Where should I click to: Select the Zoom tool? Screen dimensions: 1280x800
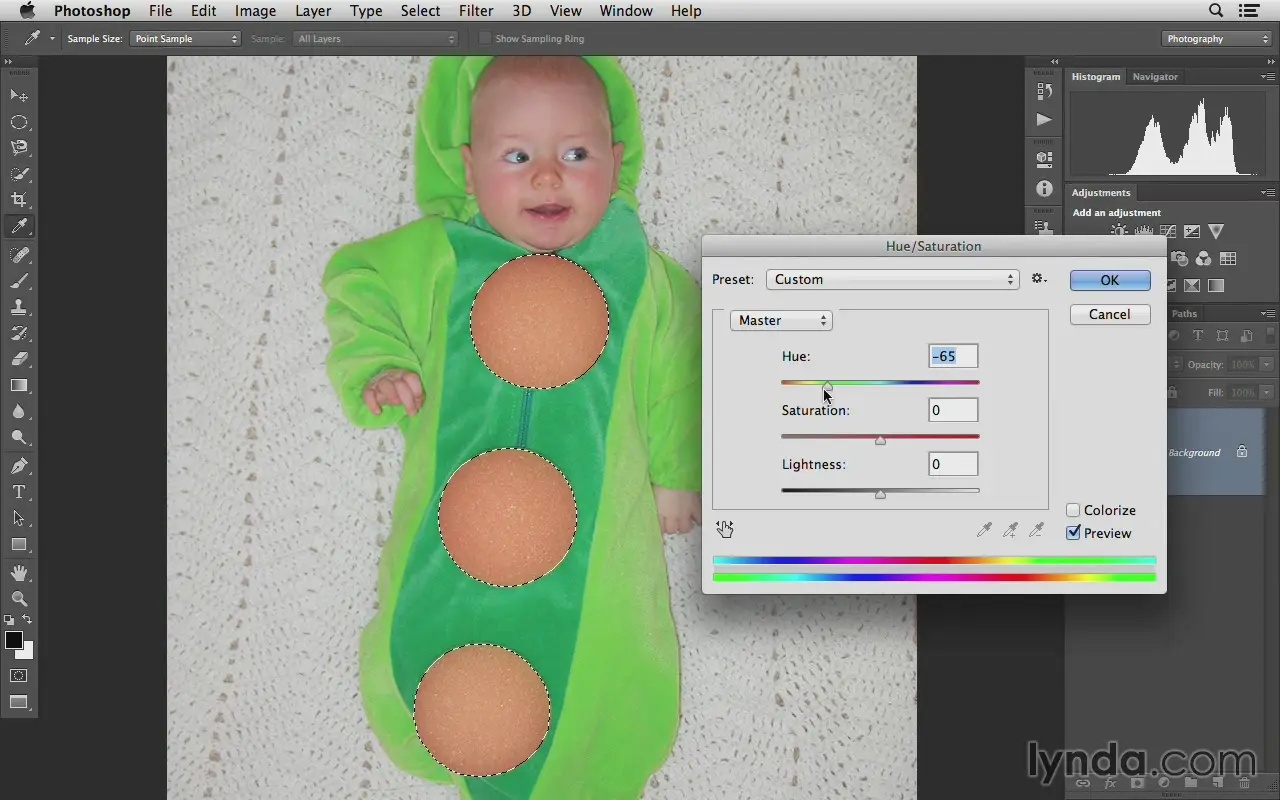pos(19,598)
